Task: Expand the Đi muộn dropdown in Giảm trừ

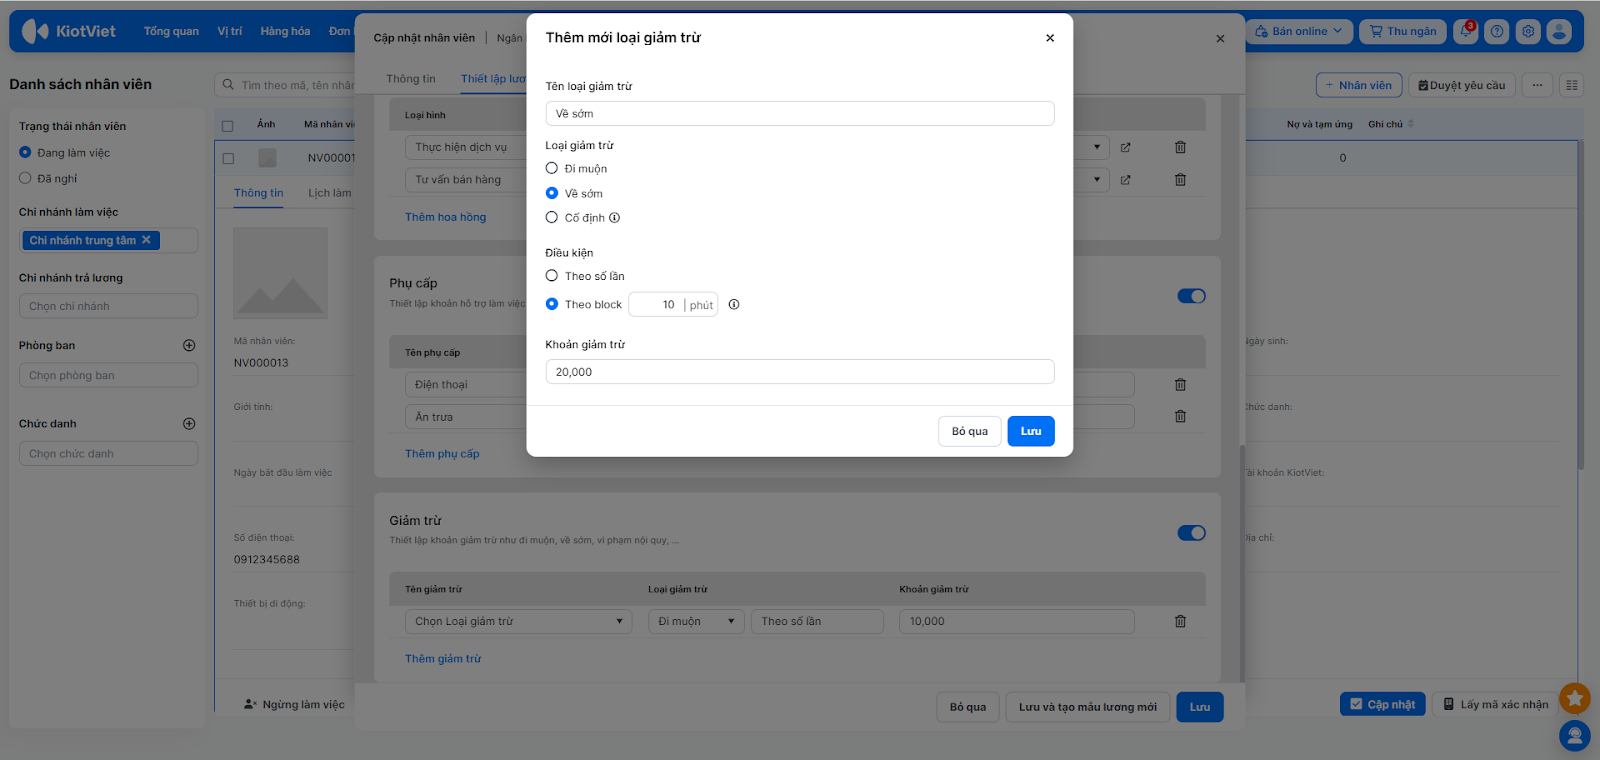Action: click(696, 622)
